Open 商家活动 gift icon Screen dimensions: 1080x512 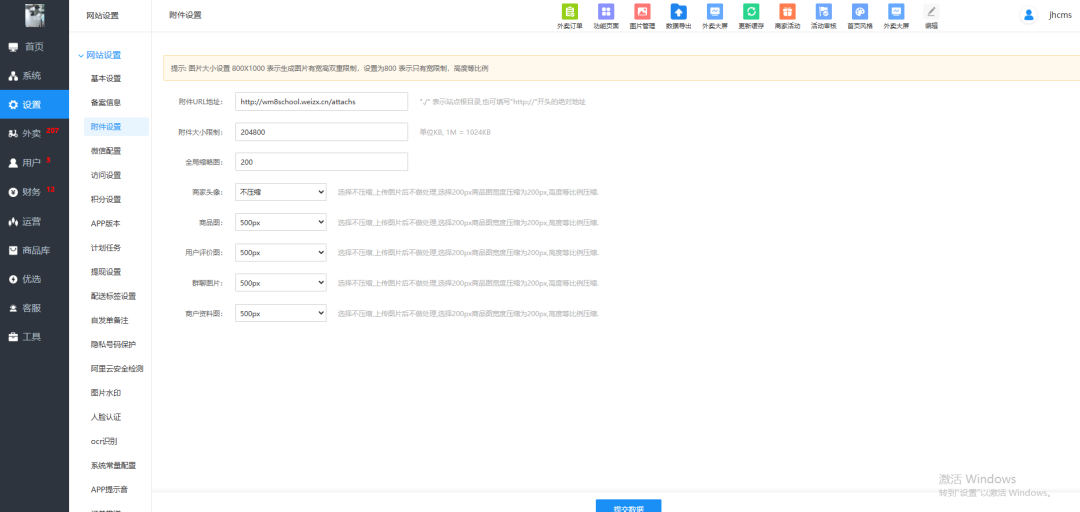[787, 13]
